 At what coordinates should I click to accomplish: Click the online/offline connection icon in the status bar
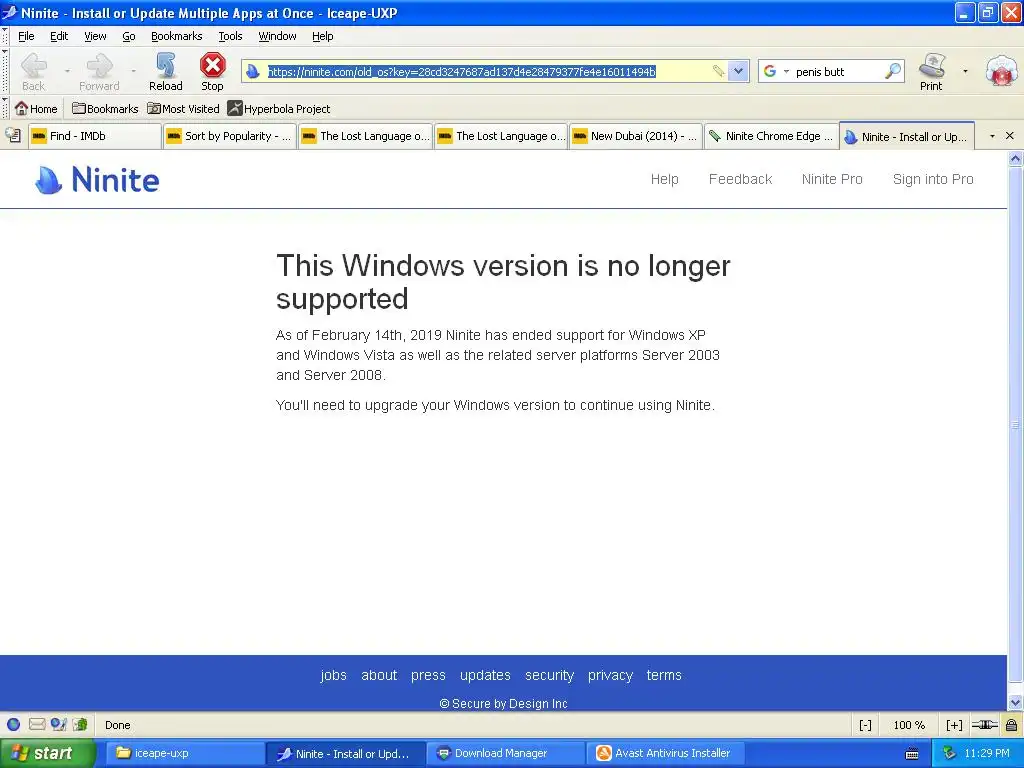(984, 724)
